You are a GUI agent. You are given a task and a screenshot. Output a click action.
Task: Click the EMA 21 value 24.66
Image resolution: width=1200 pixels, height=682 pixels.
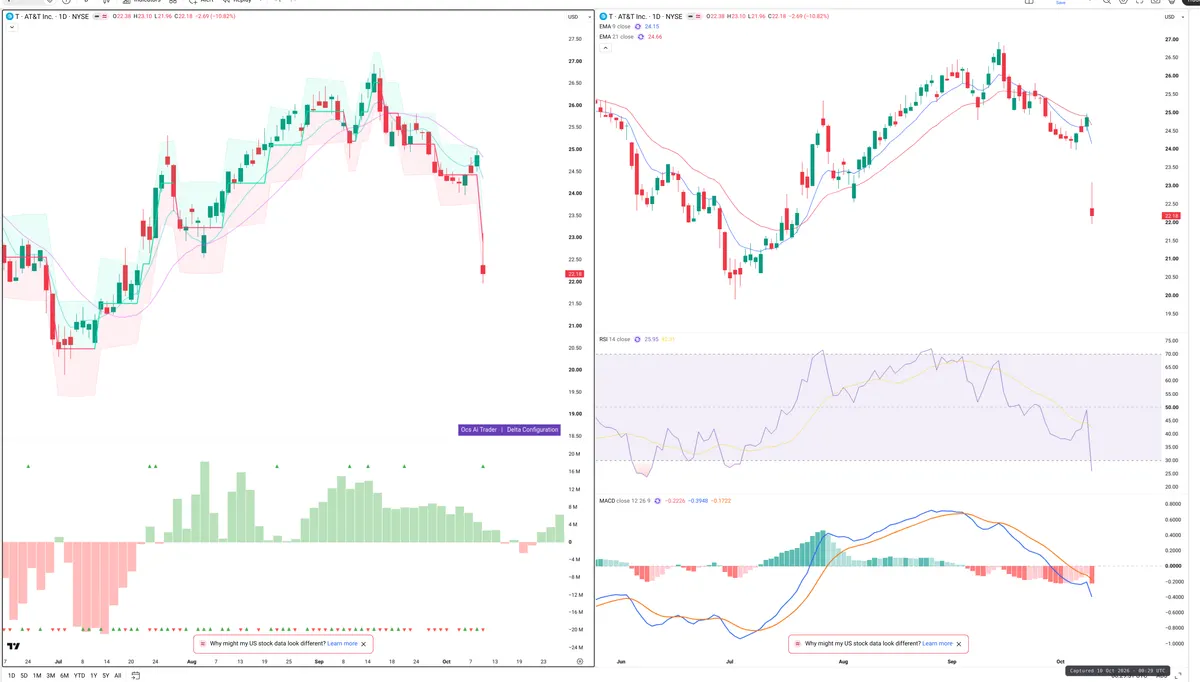655,37
